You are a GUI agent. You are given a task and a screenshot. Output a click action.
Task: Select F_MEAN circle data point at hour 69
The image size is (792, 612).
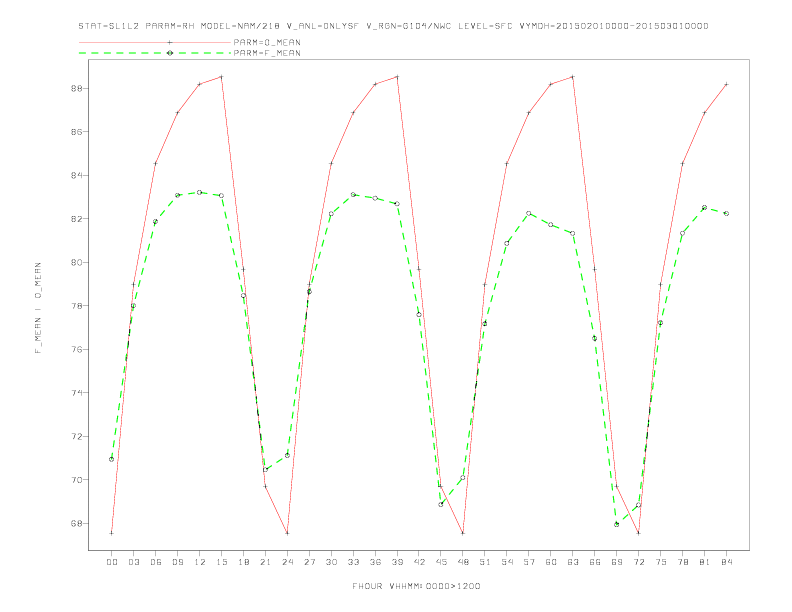click(x=617, y=524)
